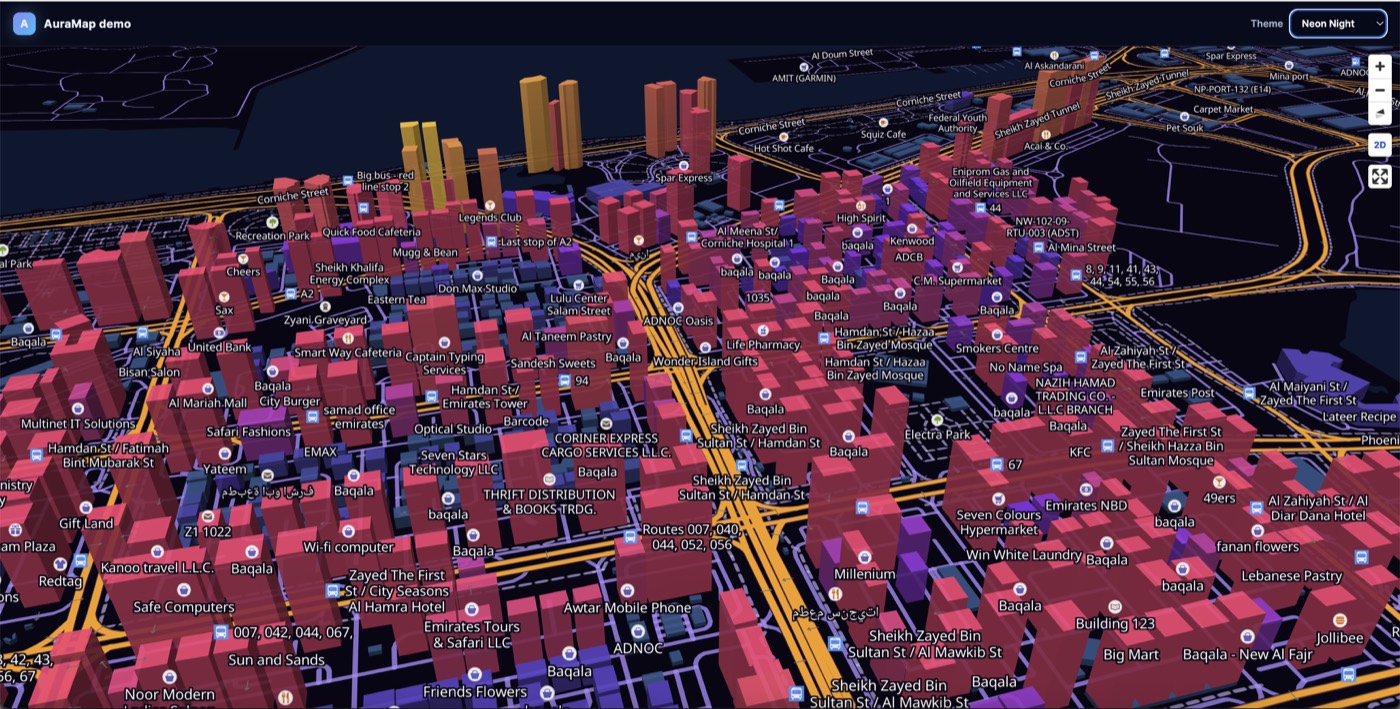Click the Multinet IT Solutions label
This screenshot has width=1400, height=709.
point(78,425)
